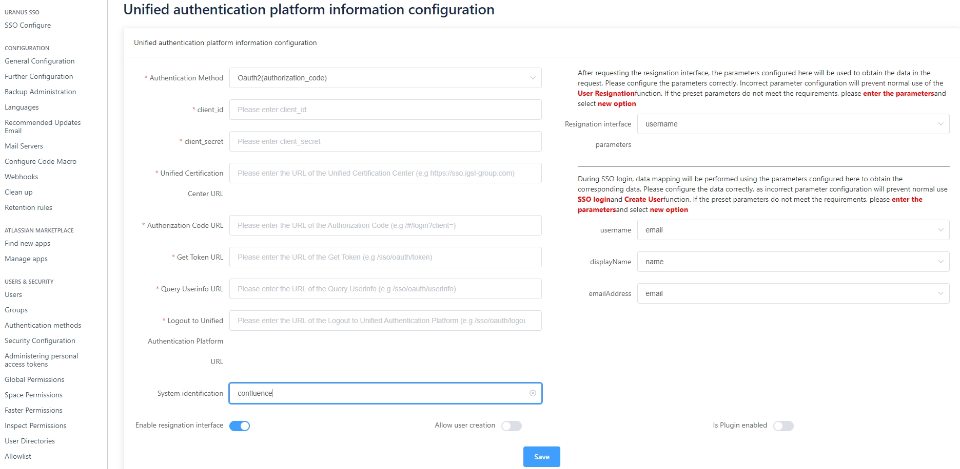Clear the System identification field icon

coord(533,393)
